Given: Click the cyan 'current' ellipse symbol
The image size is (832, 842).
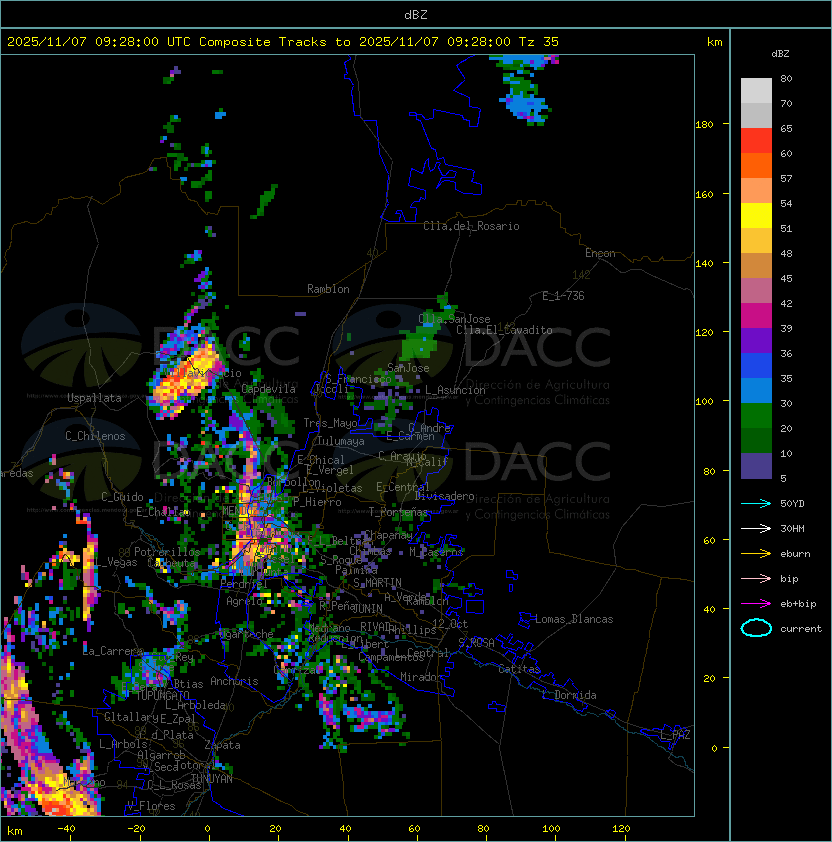Looking at the screenshot, I should pos(756,628).
